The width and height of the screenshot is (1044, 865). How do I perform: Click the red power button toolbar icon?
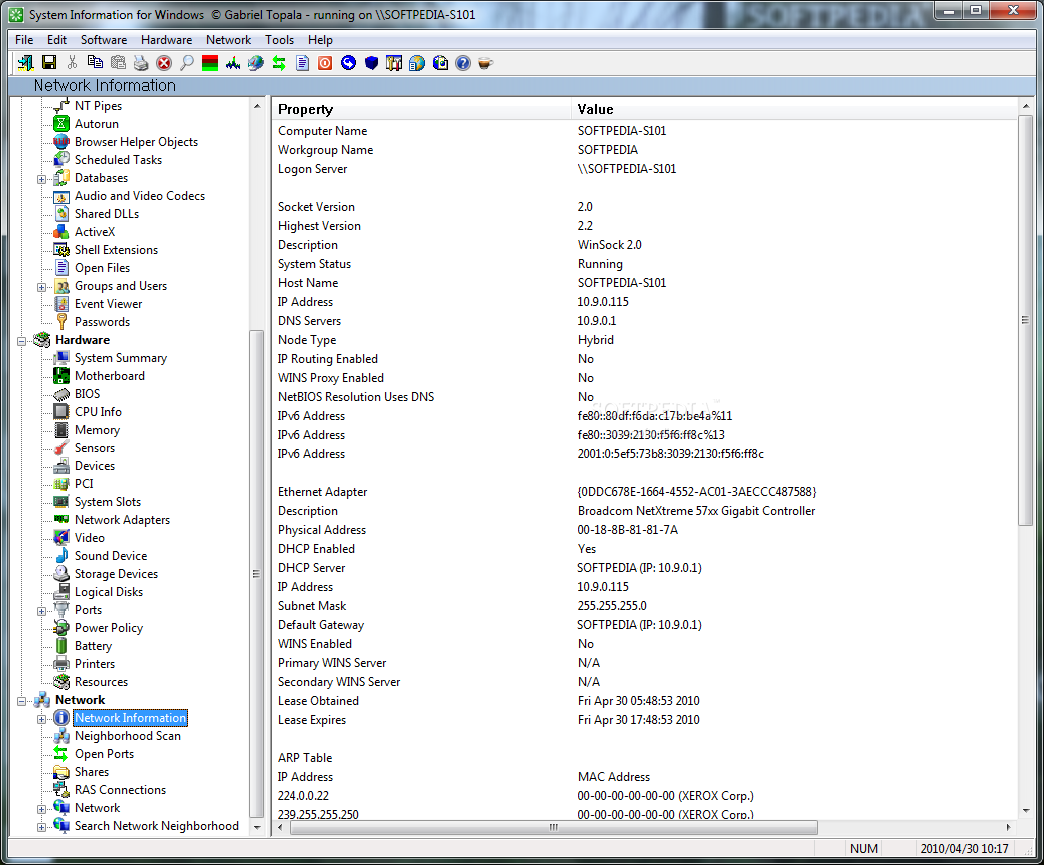point(325,63)
